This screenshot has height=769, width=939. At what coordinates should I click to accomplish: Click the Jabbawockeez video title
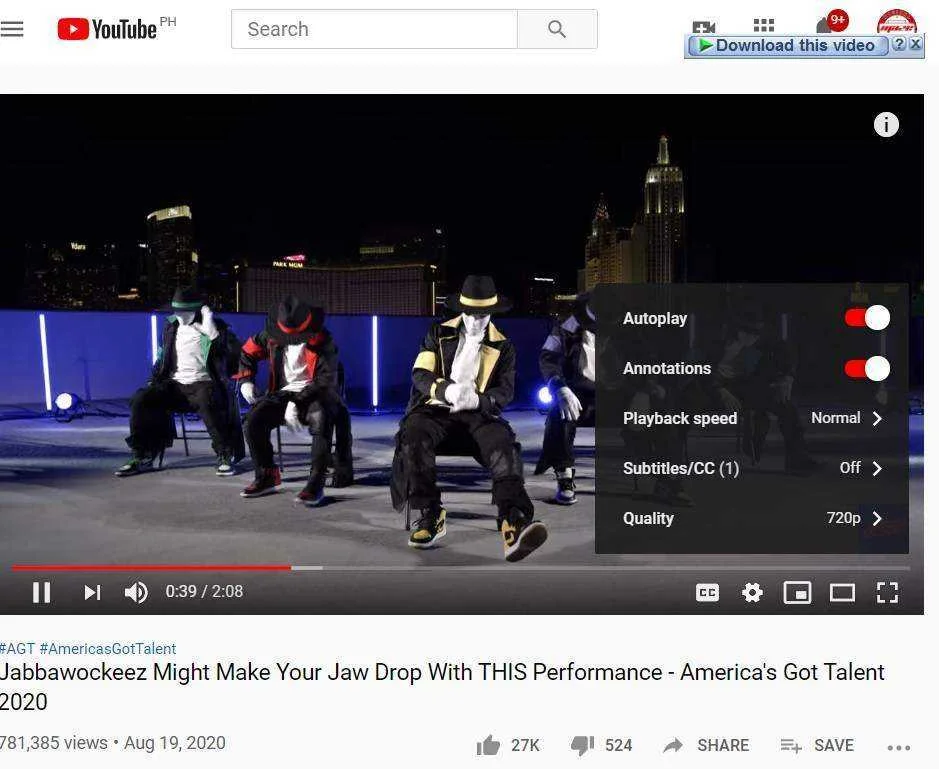point(442,686)
